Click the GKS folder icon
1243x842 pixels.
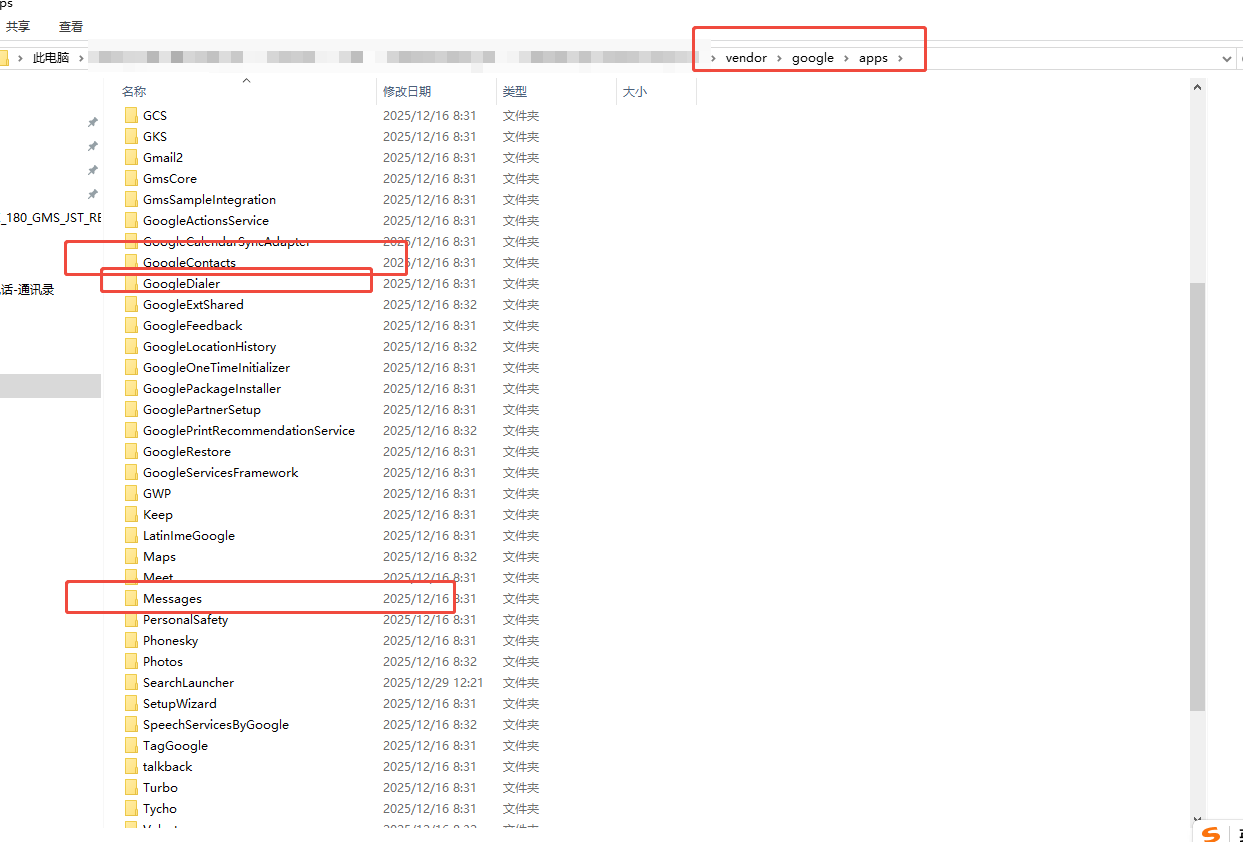[x=131, y=136]
